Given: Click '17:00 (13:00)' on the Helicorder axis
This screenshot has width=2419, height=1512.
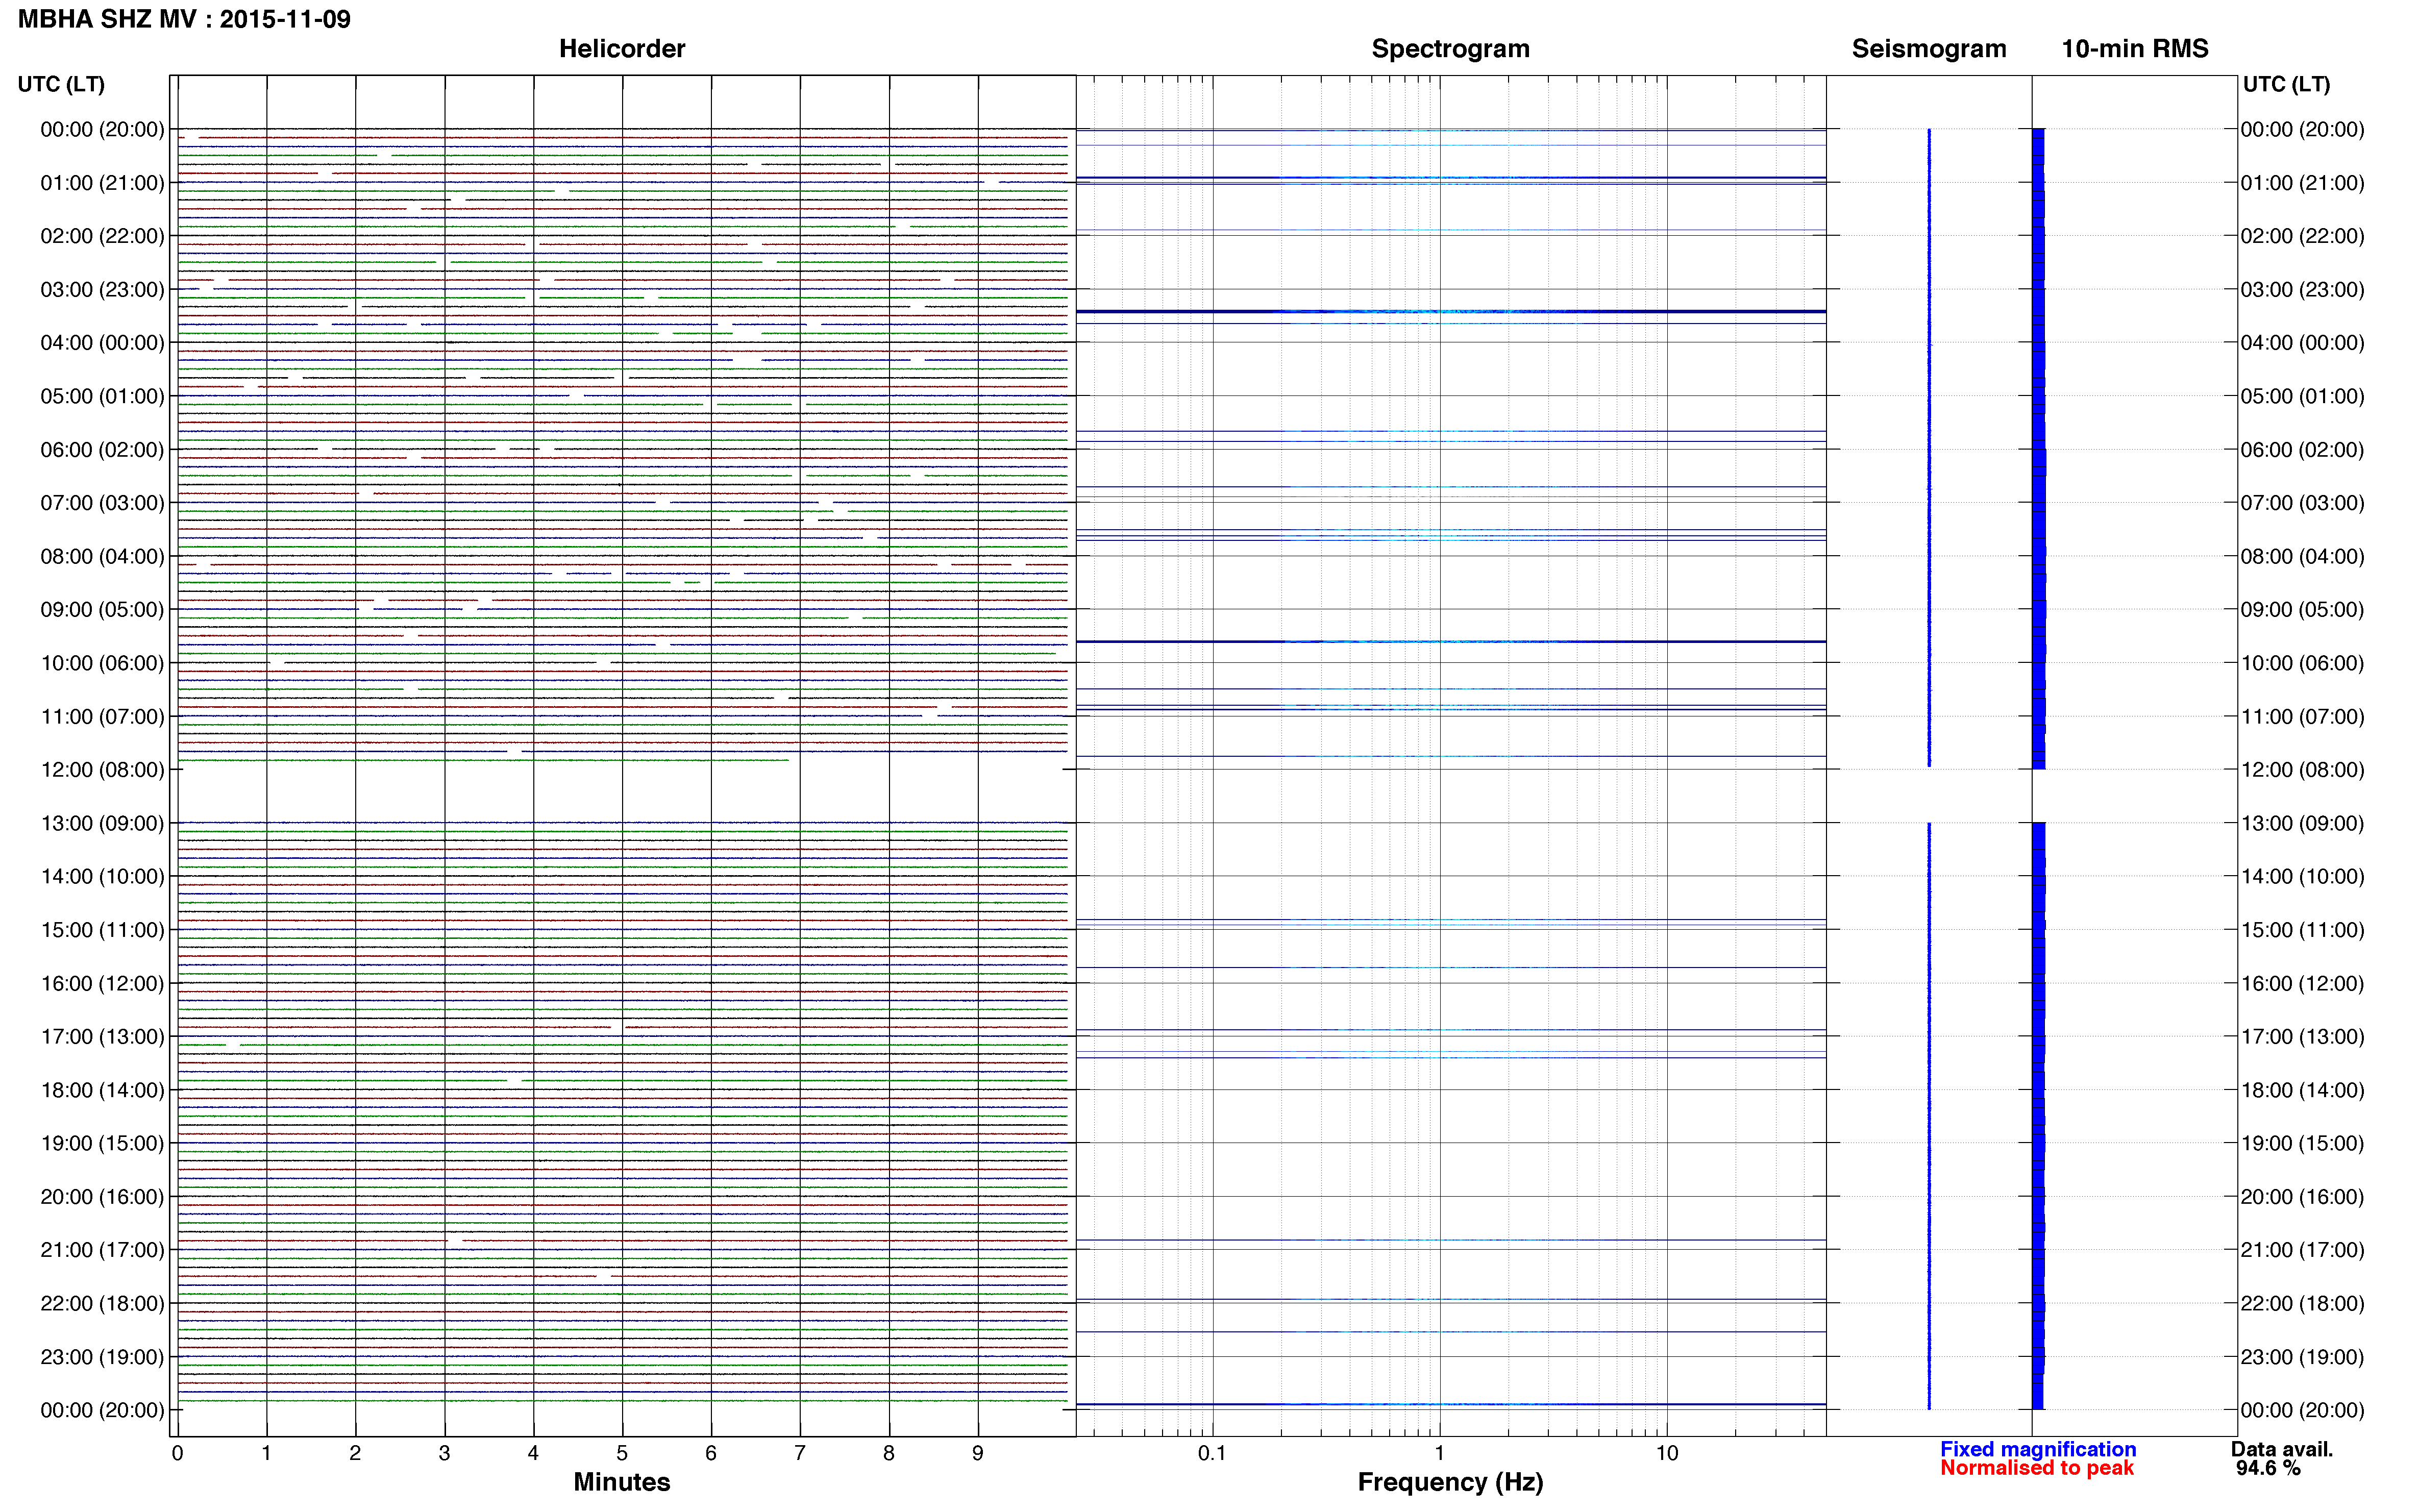Looking at the screenshot, I should [102, 1037].
